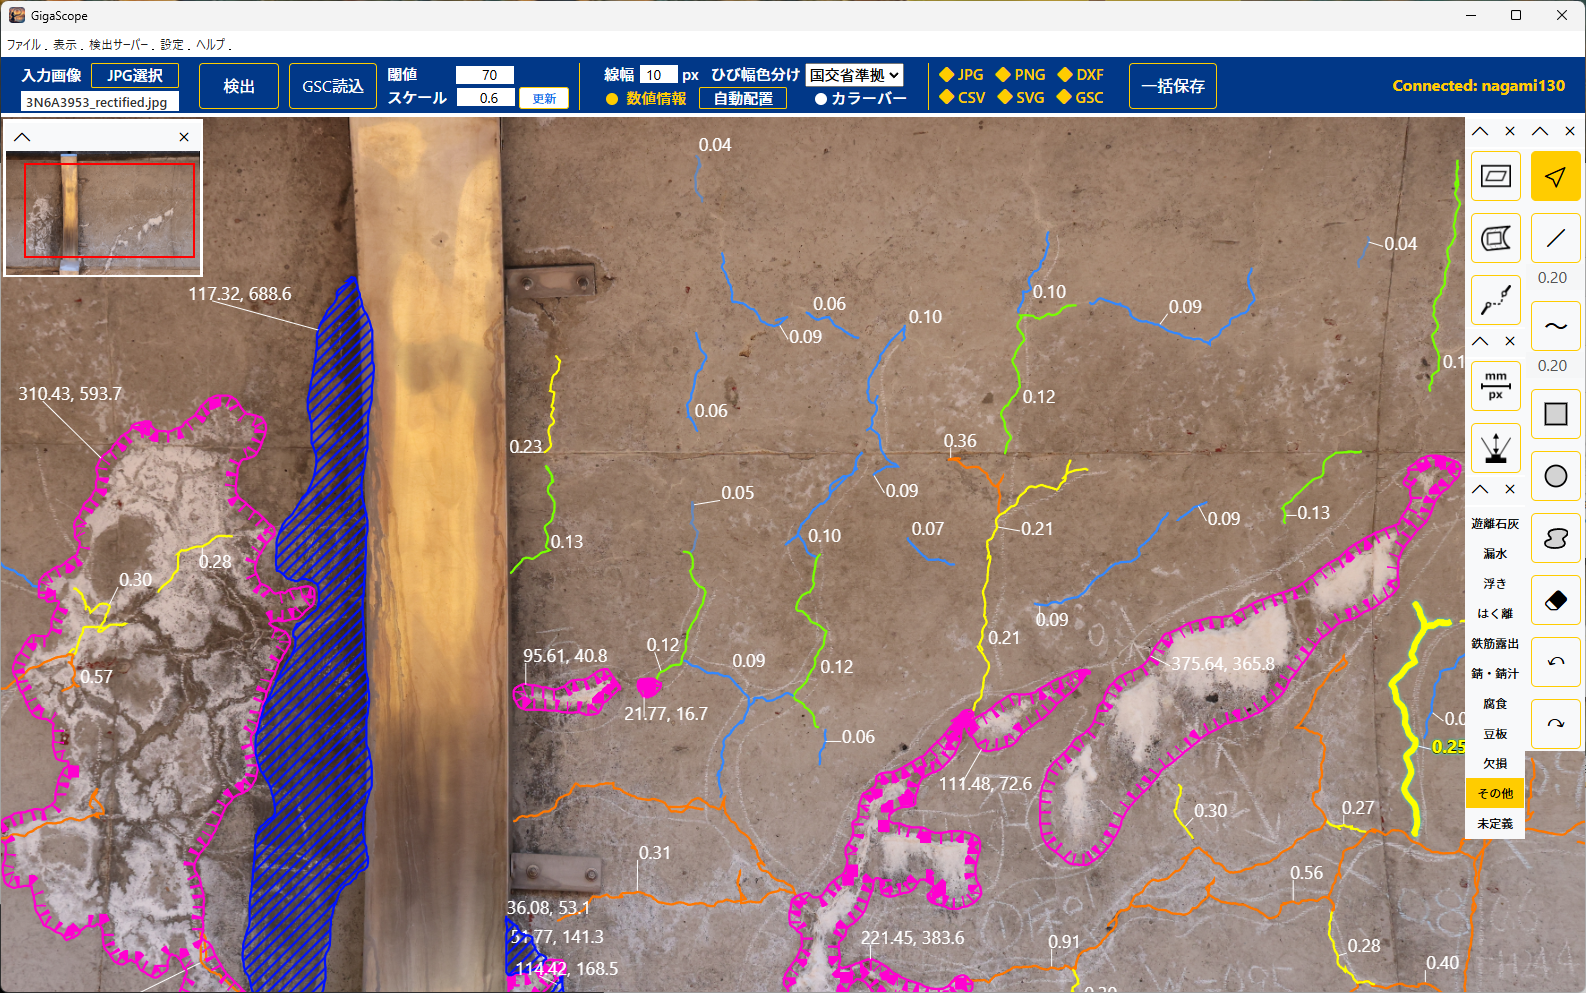Open the ひび幅色分け dropdown
This screenshot has height=993, width=1586.
tap(854, 75)
